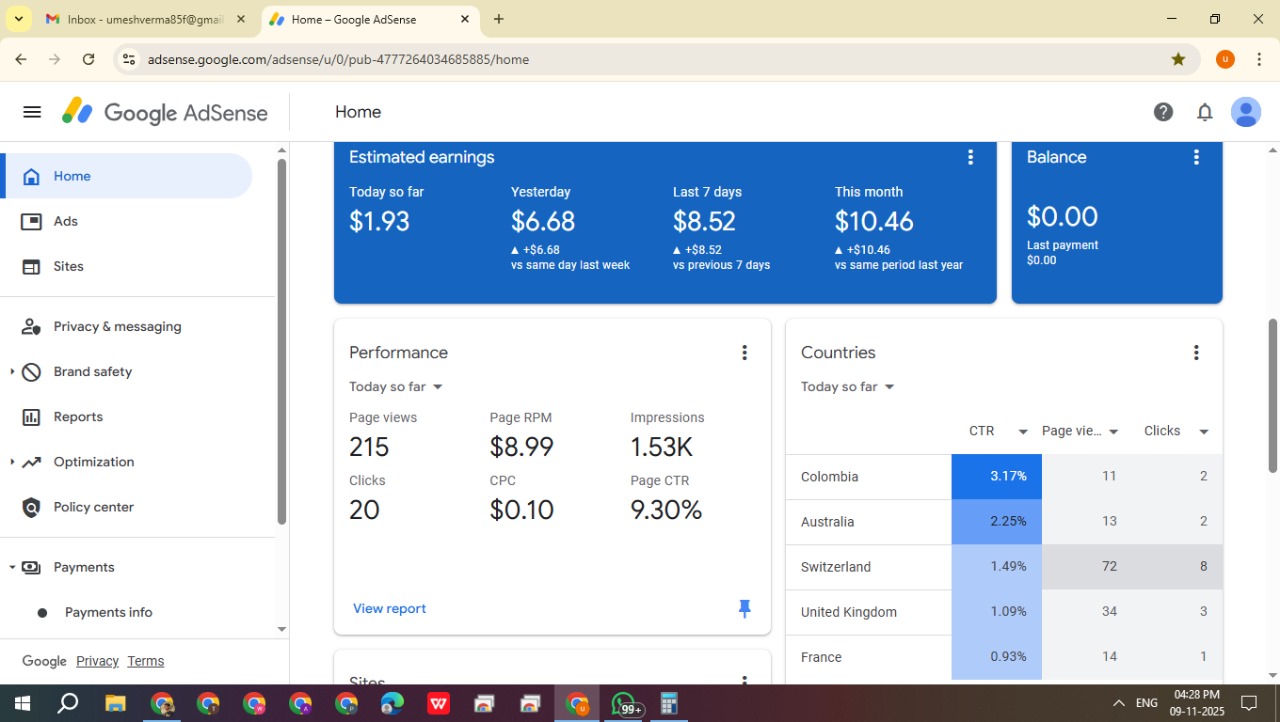Image resolution: width=1280 pixels, height=722 pixels.
Task: Open Estimated earnings card options menu
Action: (970, 157)
